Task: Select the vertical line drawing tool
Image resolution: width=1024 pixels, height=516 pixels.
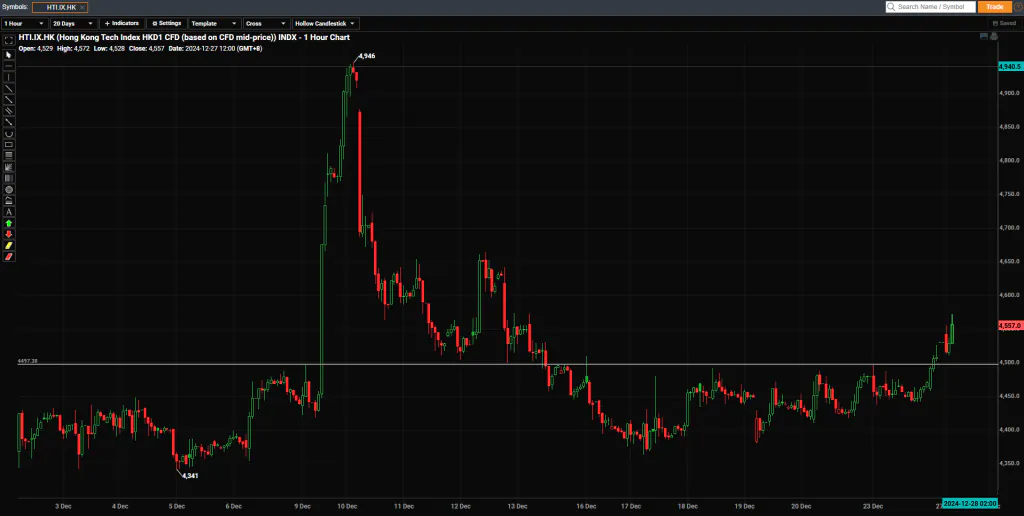Action: point(9,77)
